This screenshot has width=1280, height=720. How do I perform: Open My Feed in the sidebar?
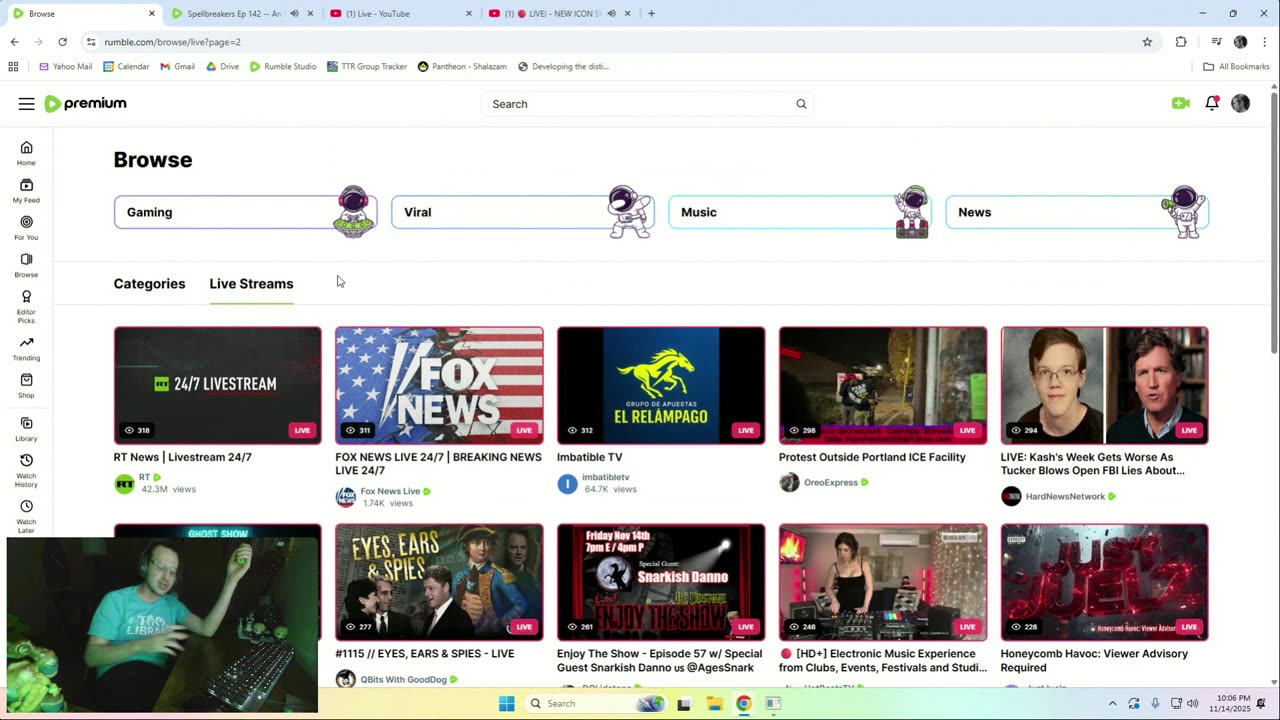pos(26,190)
